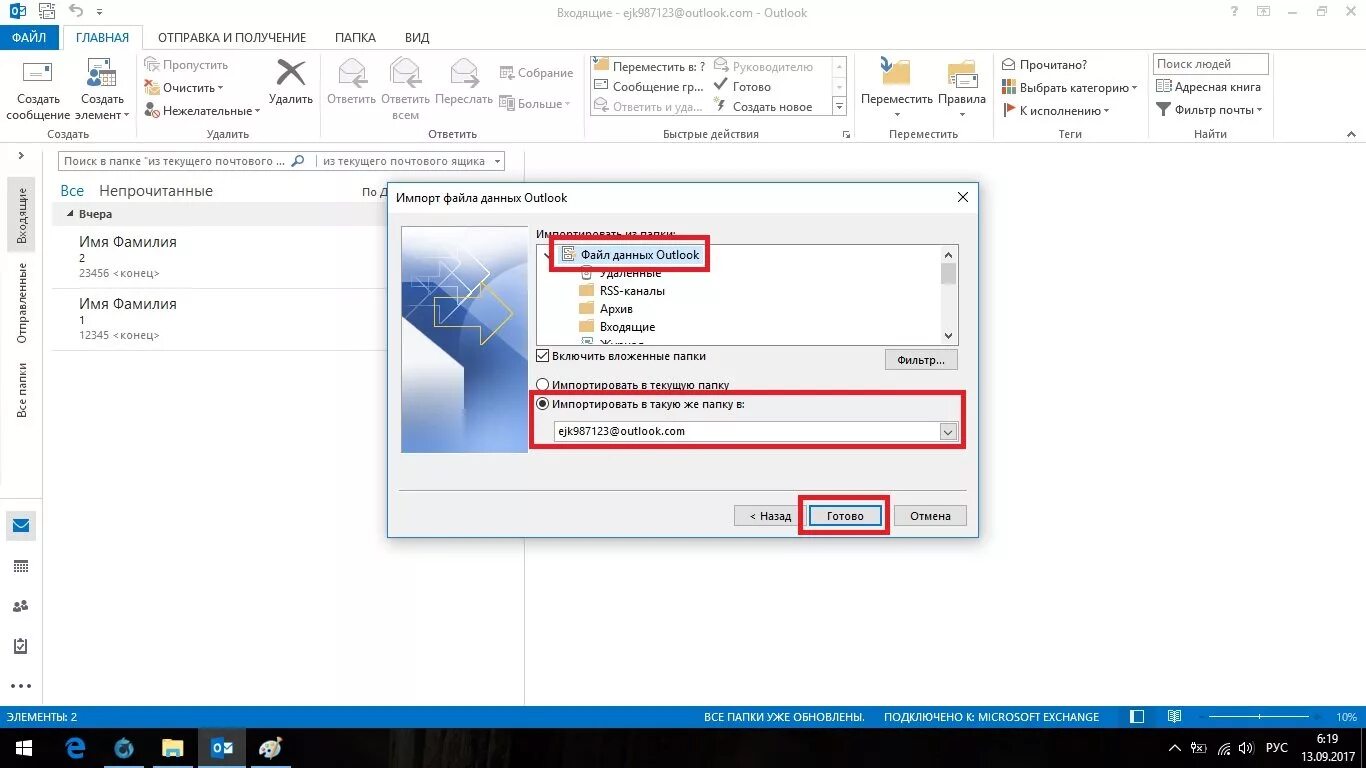
Task: Click the Удалить X icon in ribbon
Action: (x=291, y=73)
